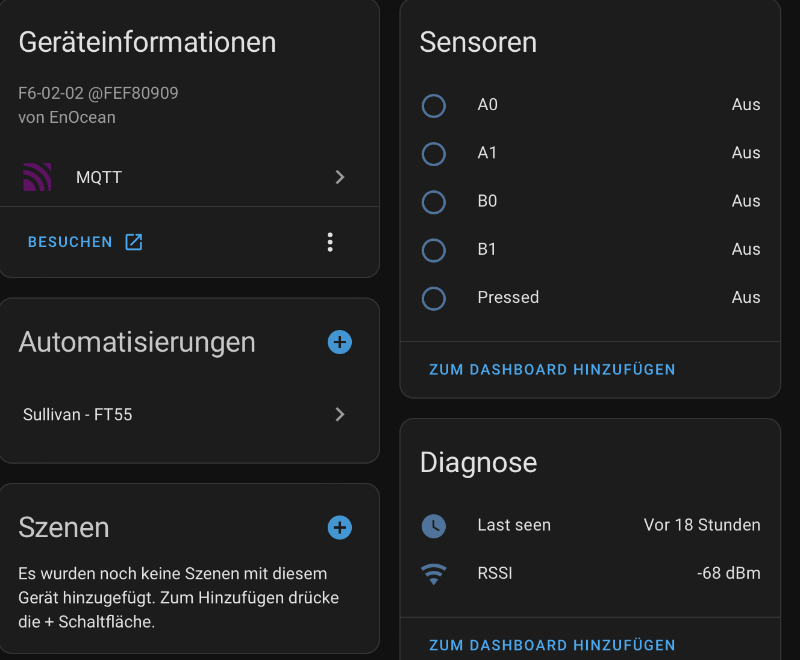This screenshot has width=800, height=660.
Task: Select the B0 sensor circle indicator
Action: click(x=433, y=201)
